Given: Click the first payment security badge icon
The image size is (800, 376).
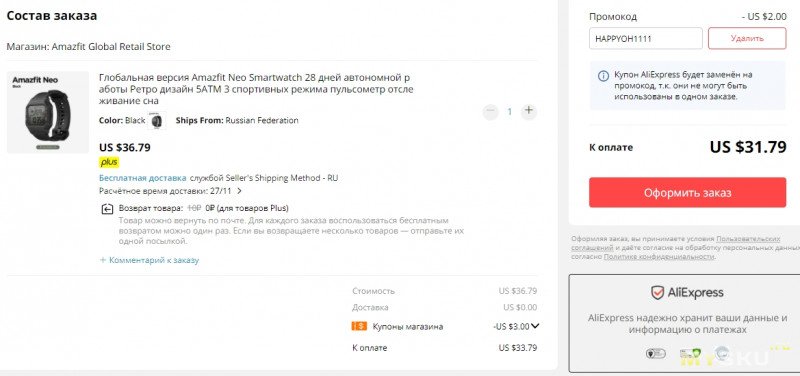Looking at the screenshot, I should click(656, 353).
